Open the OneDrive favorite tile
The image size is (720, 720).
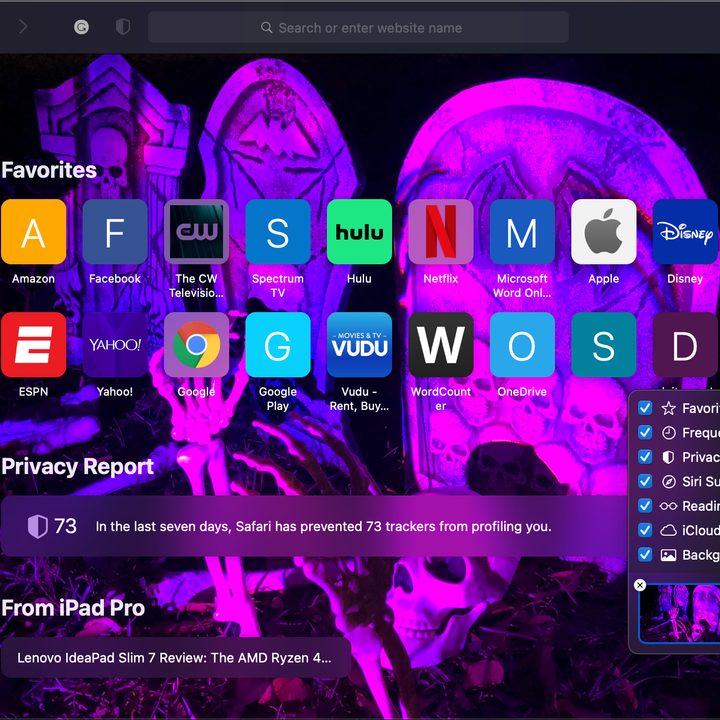click(522, 345)
